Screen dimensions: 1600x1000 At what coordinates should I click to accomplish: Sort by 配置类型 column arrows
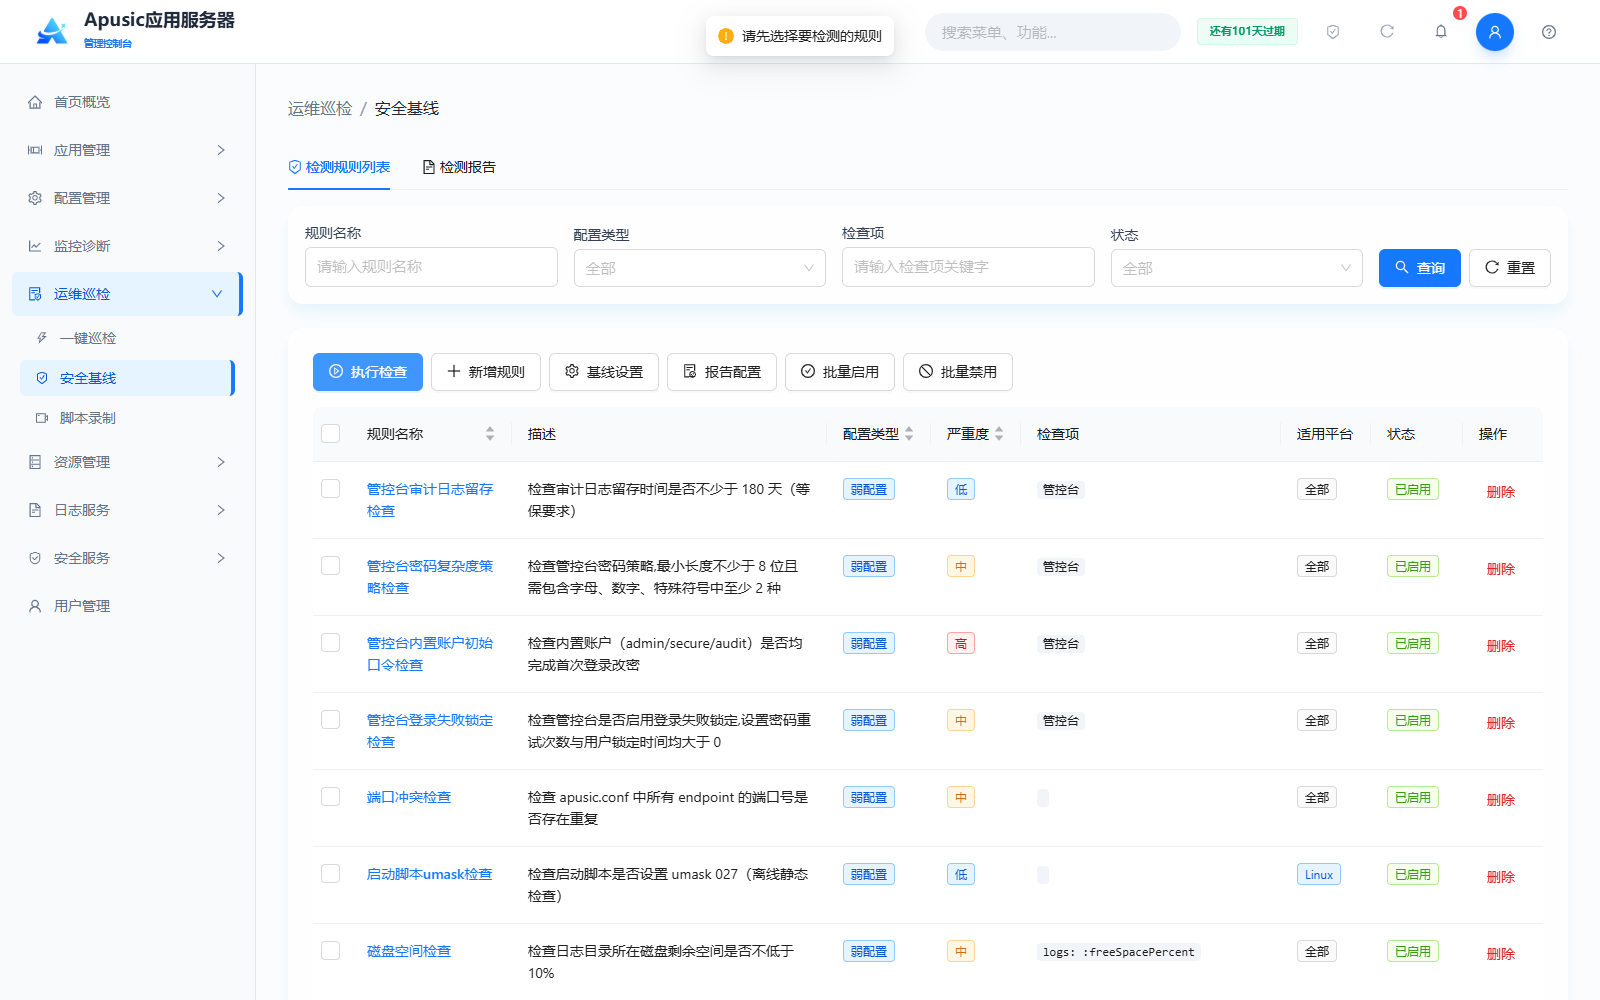pyautogui.click(x=909, y=434)
